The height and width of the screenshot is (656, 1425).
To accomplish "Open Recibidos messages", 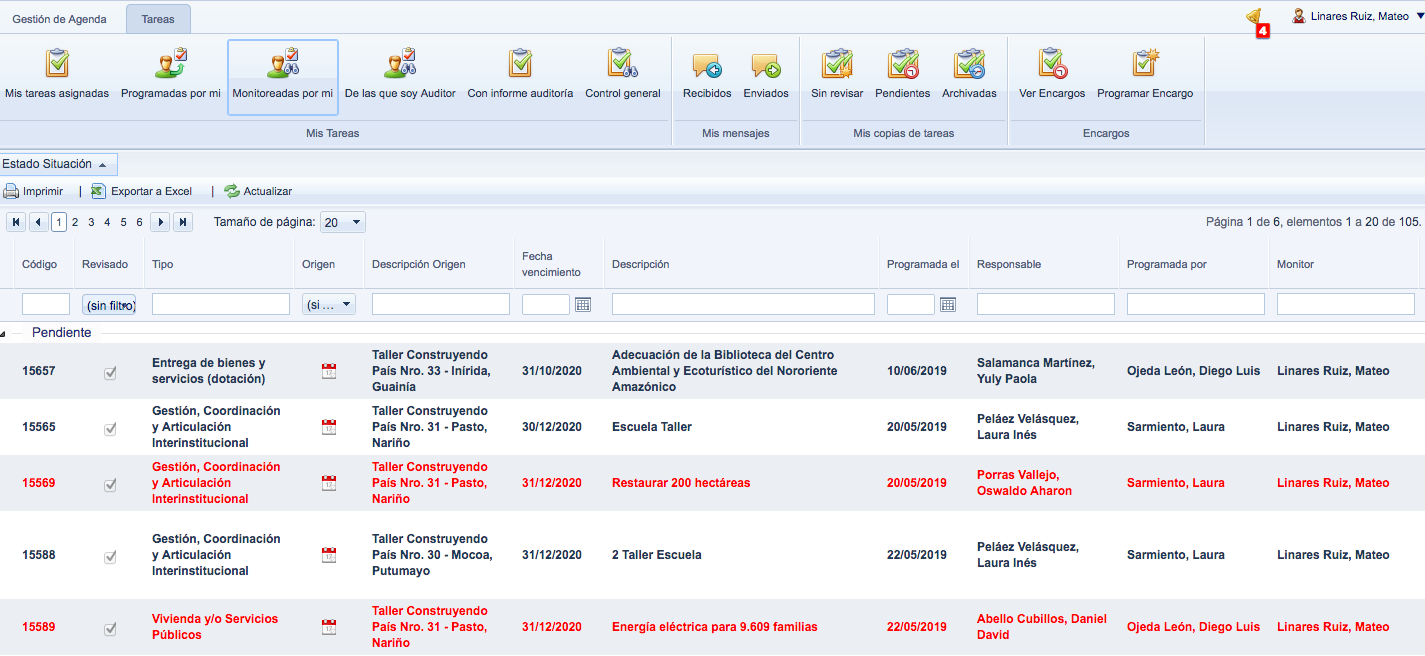I will 707,77.
